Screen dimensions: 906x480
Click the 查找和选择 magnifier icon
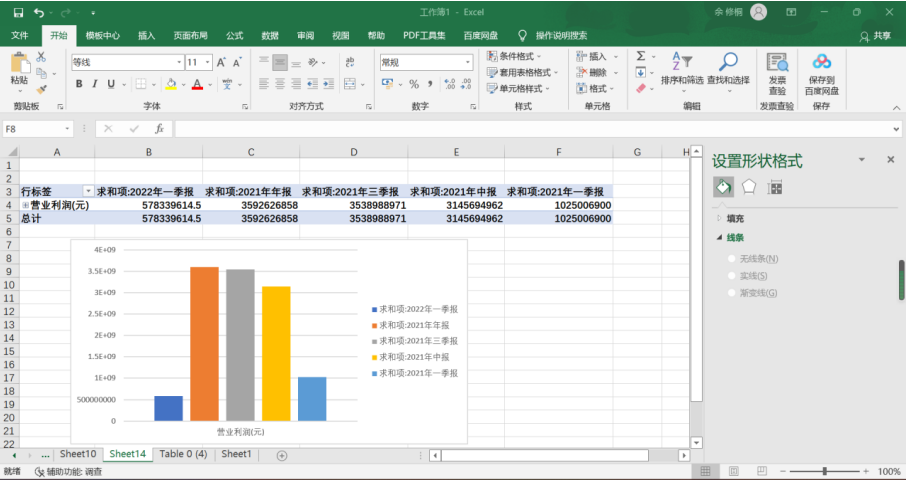(728, 68)
